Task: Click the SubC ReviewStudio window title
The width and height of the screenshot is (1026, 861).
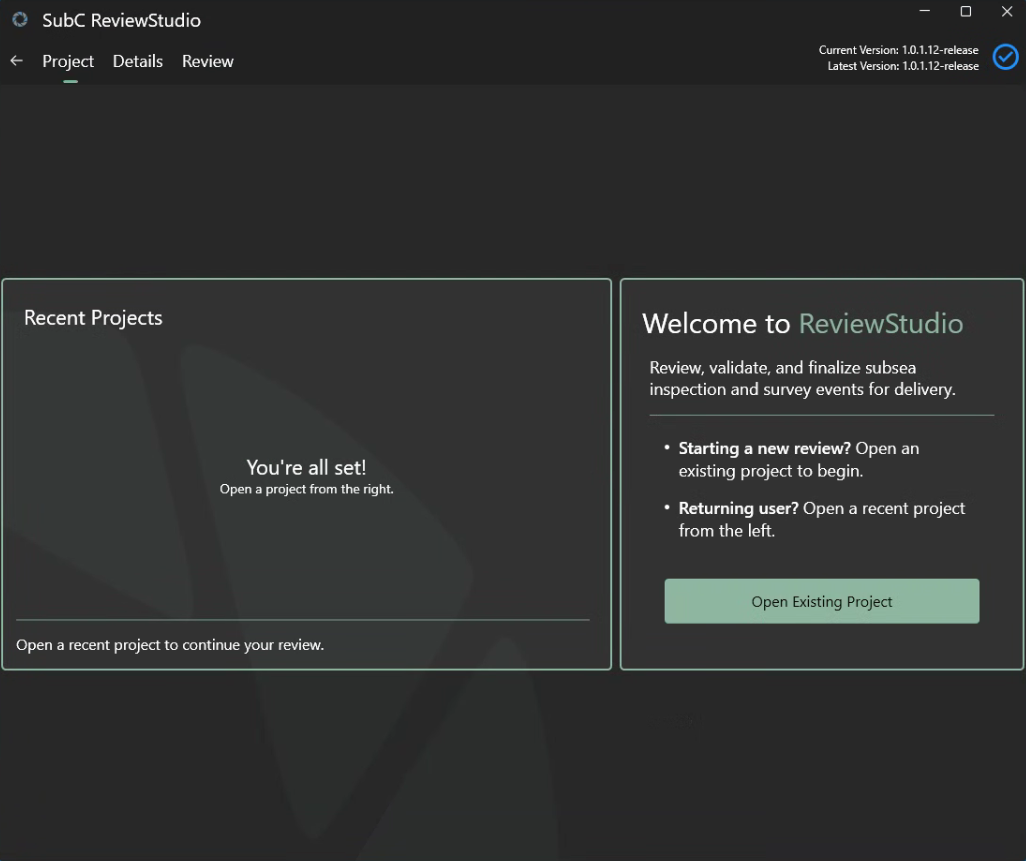Action: [x=121, y=20]
